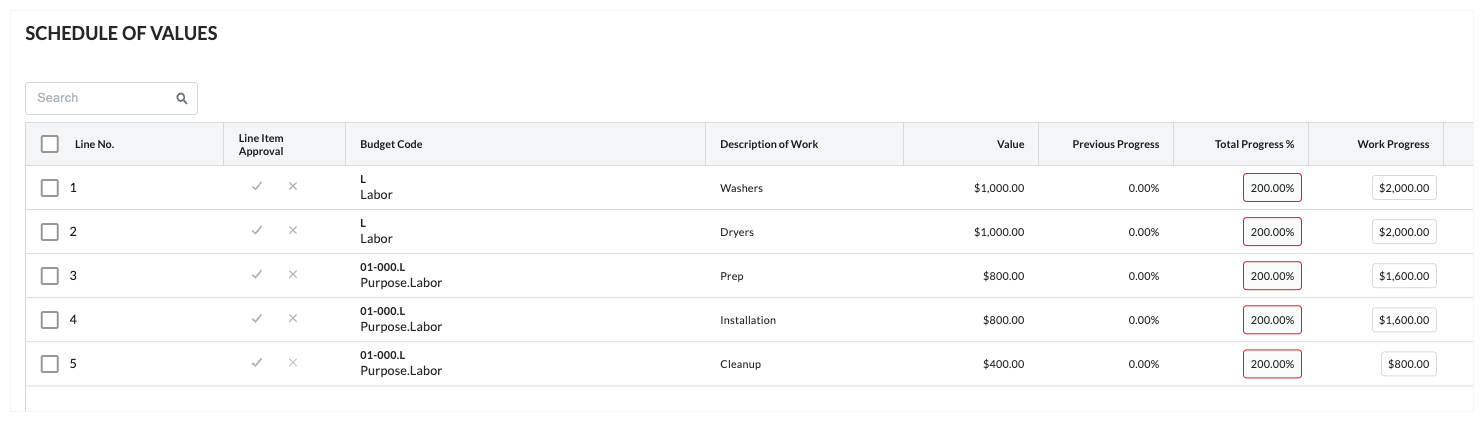Reject line item 1 with X icon

tap(293, 187)
